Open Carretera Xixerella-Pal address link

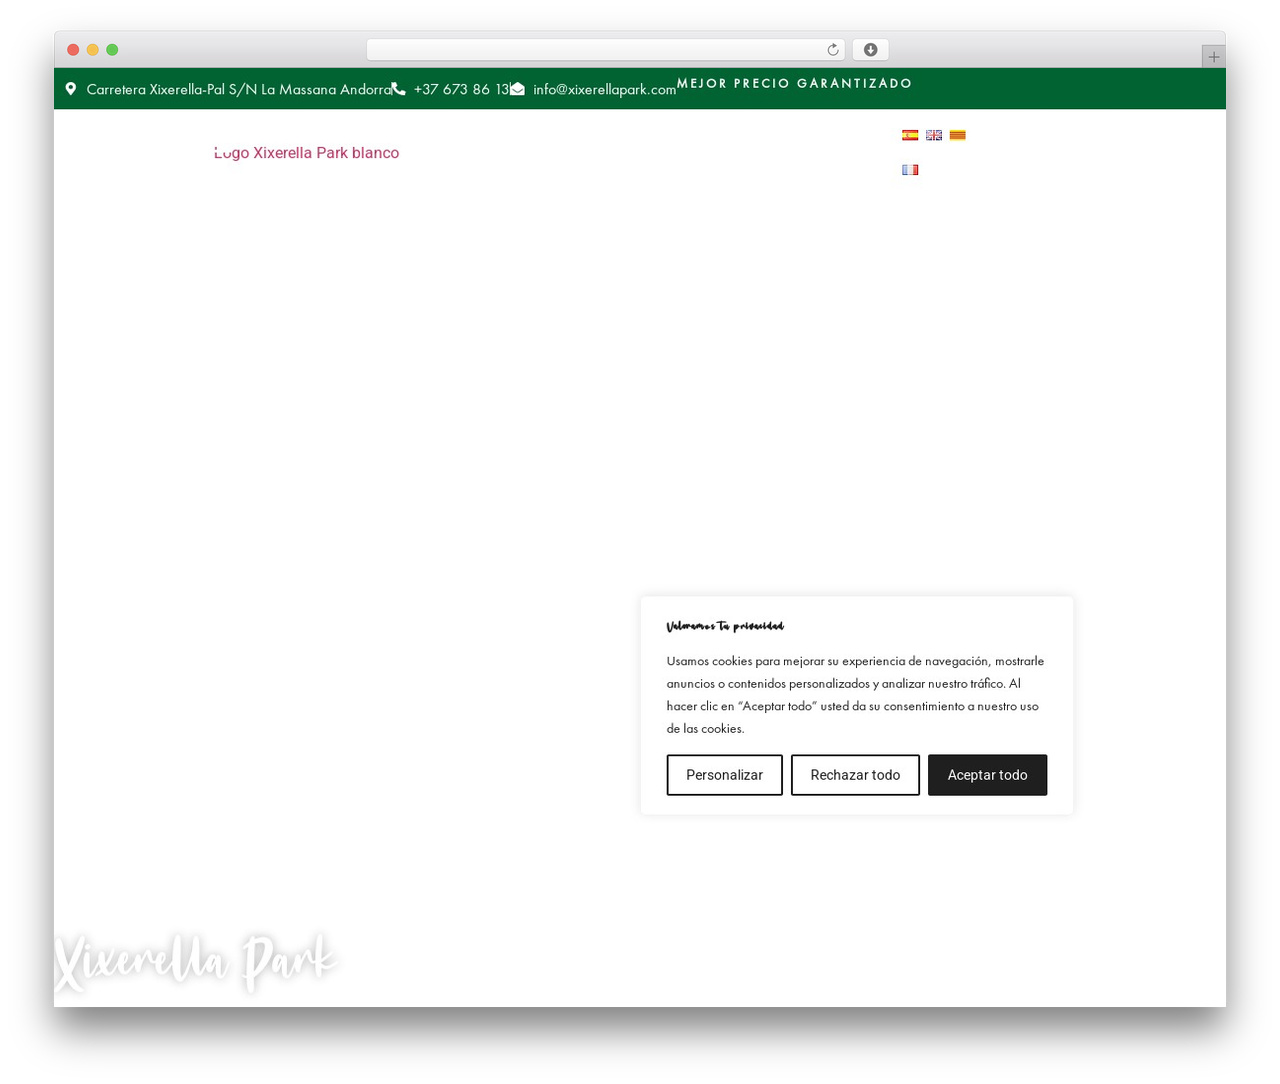click(239, 89)
